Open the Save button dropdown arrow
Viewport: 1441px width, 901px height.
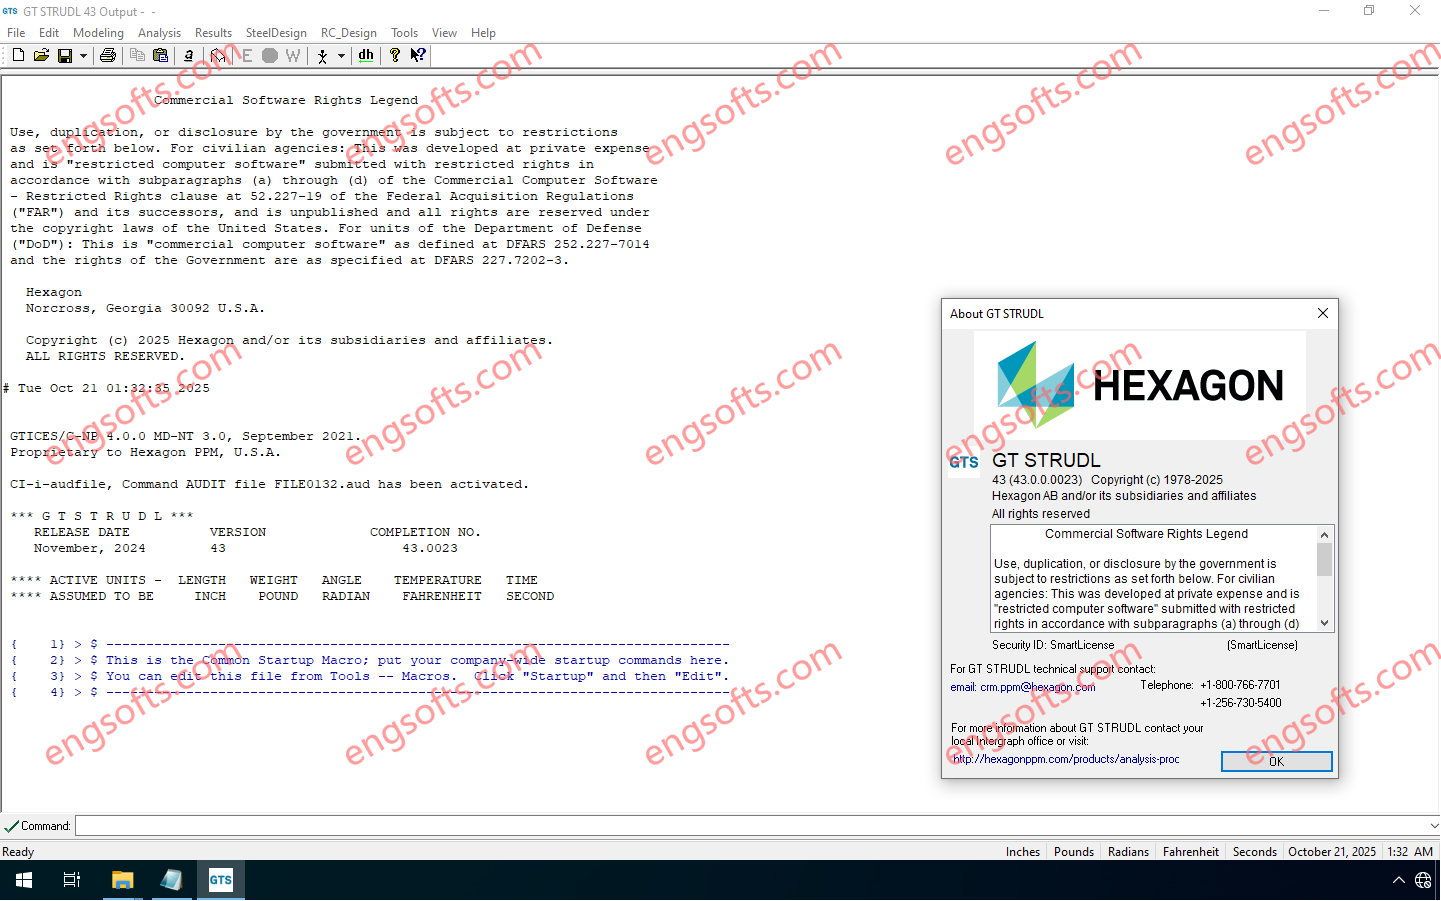click(x=83, y=55)
